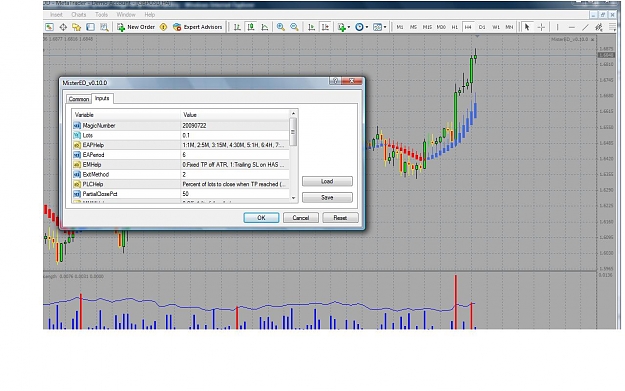Select the M5 timeframe
Image resolution: width=625 pixels, height=391 pixels.
point(413,27)
